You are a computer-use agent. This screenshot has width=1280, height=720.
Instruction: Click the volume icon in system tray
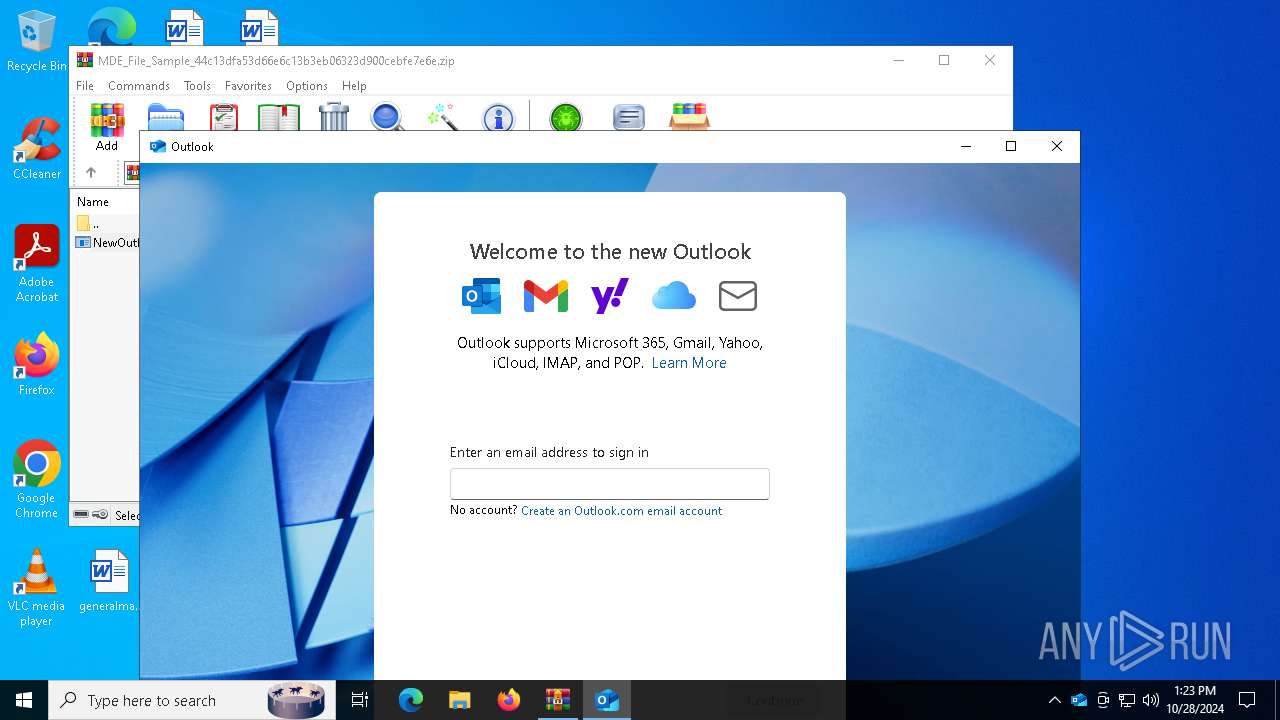pyautogui.click(x=1151, y=700)
